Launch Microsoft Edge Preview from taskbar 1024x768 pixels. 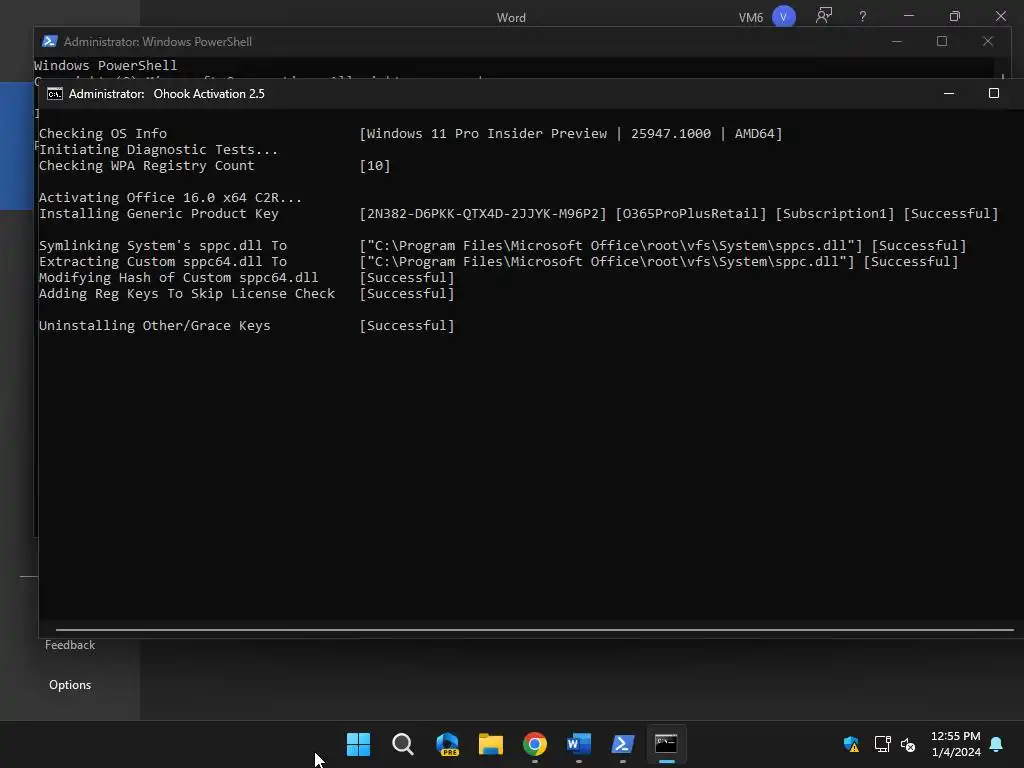447,744
